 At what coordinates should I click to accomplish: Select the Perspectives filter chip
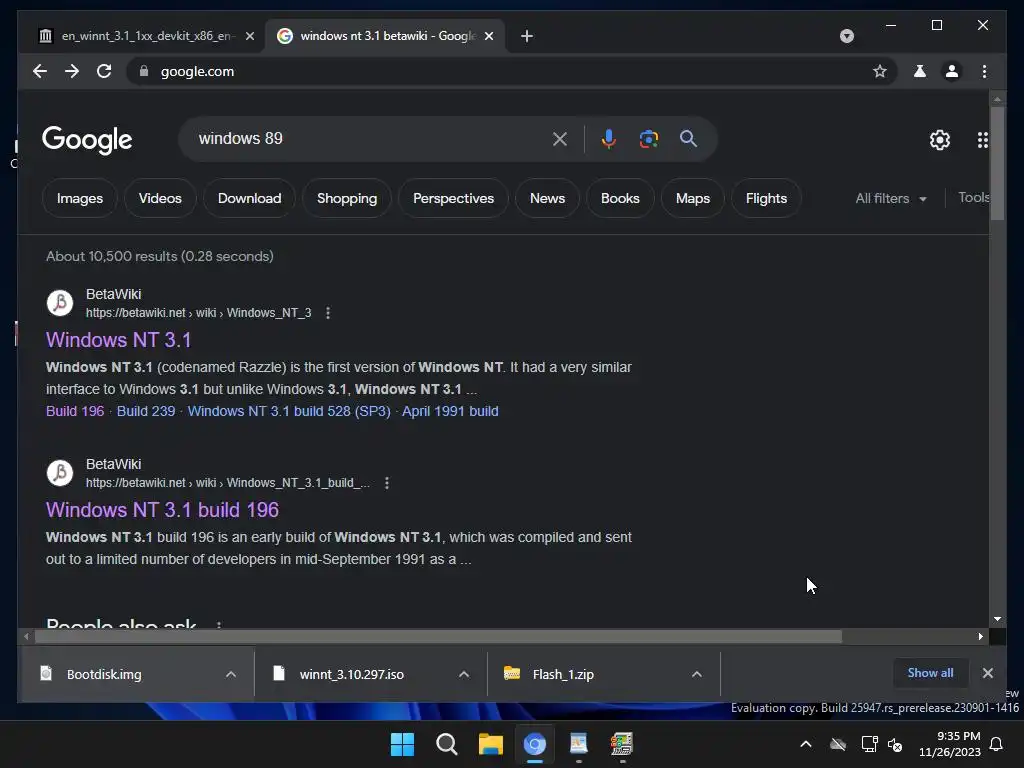pyautogui.click(x=453, y=198)
